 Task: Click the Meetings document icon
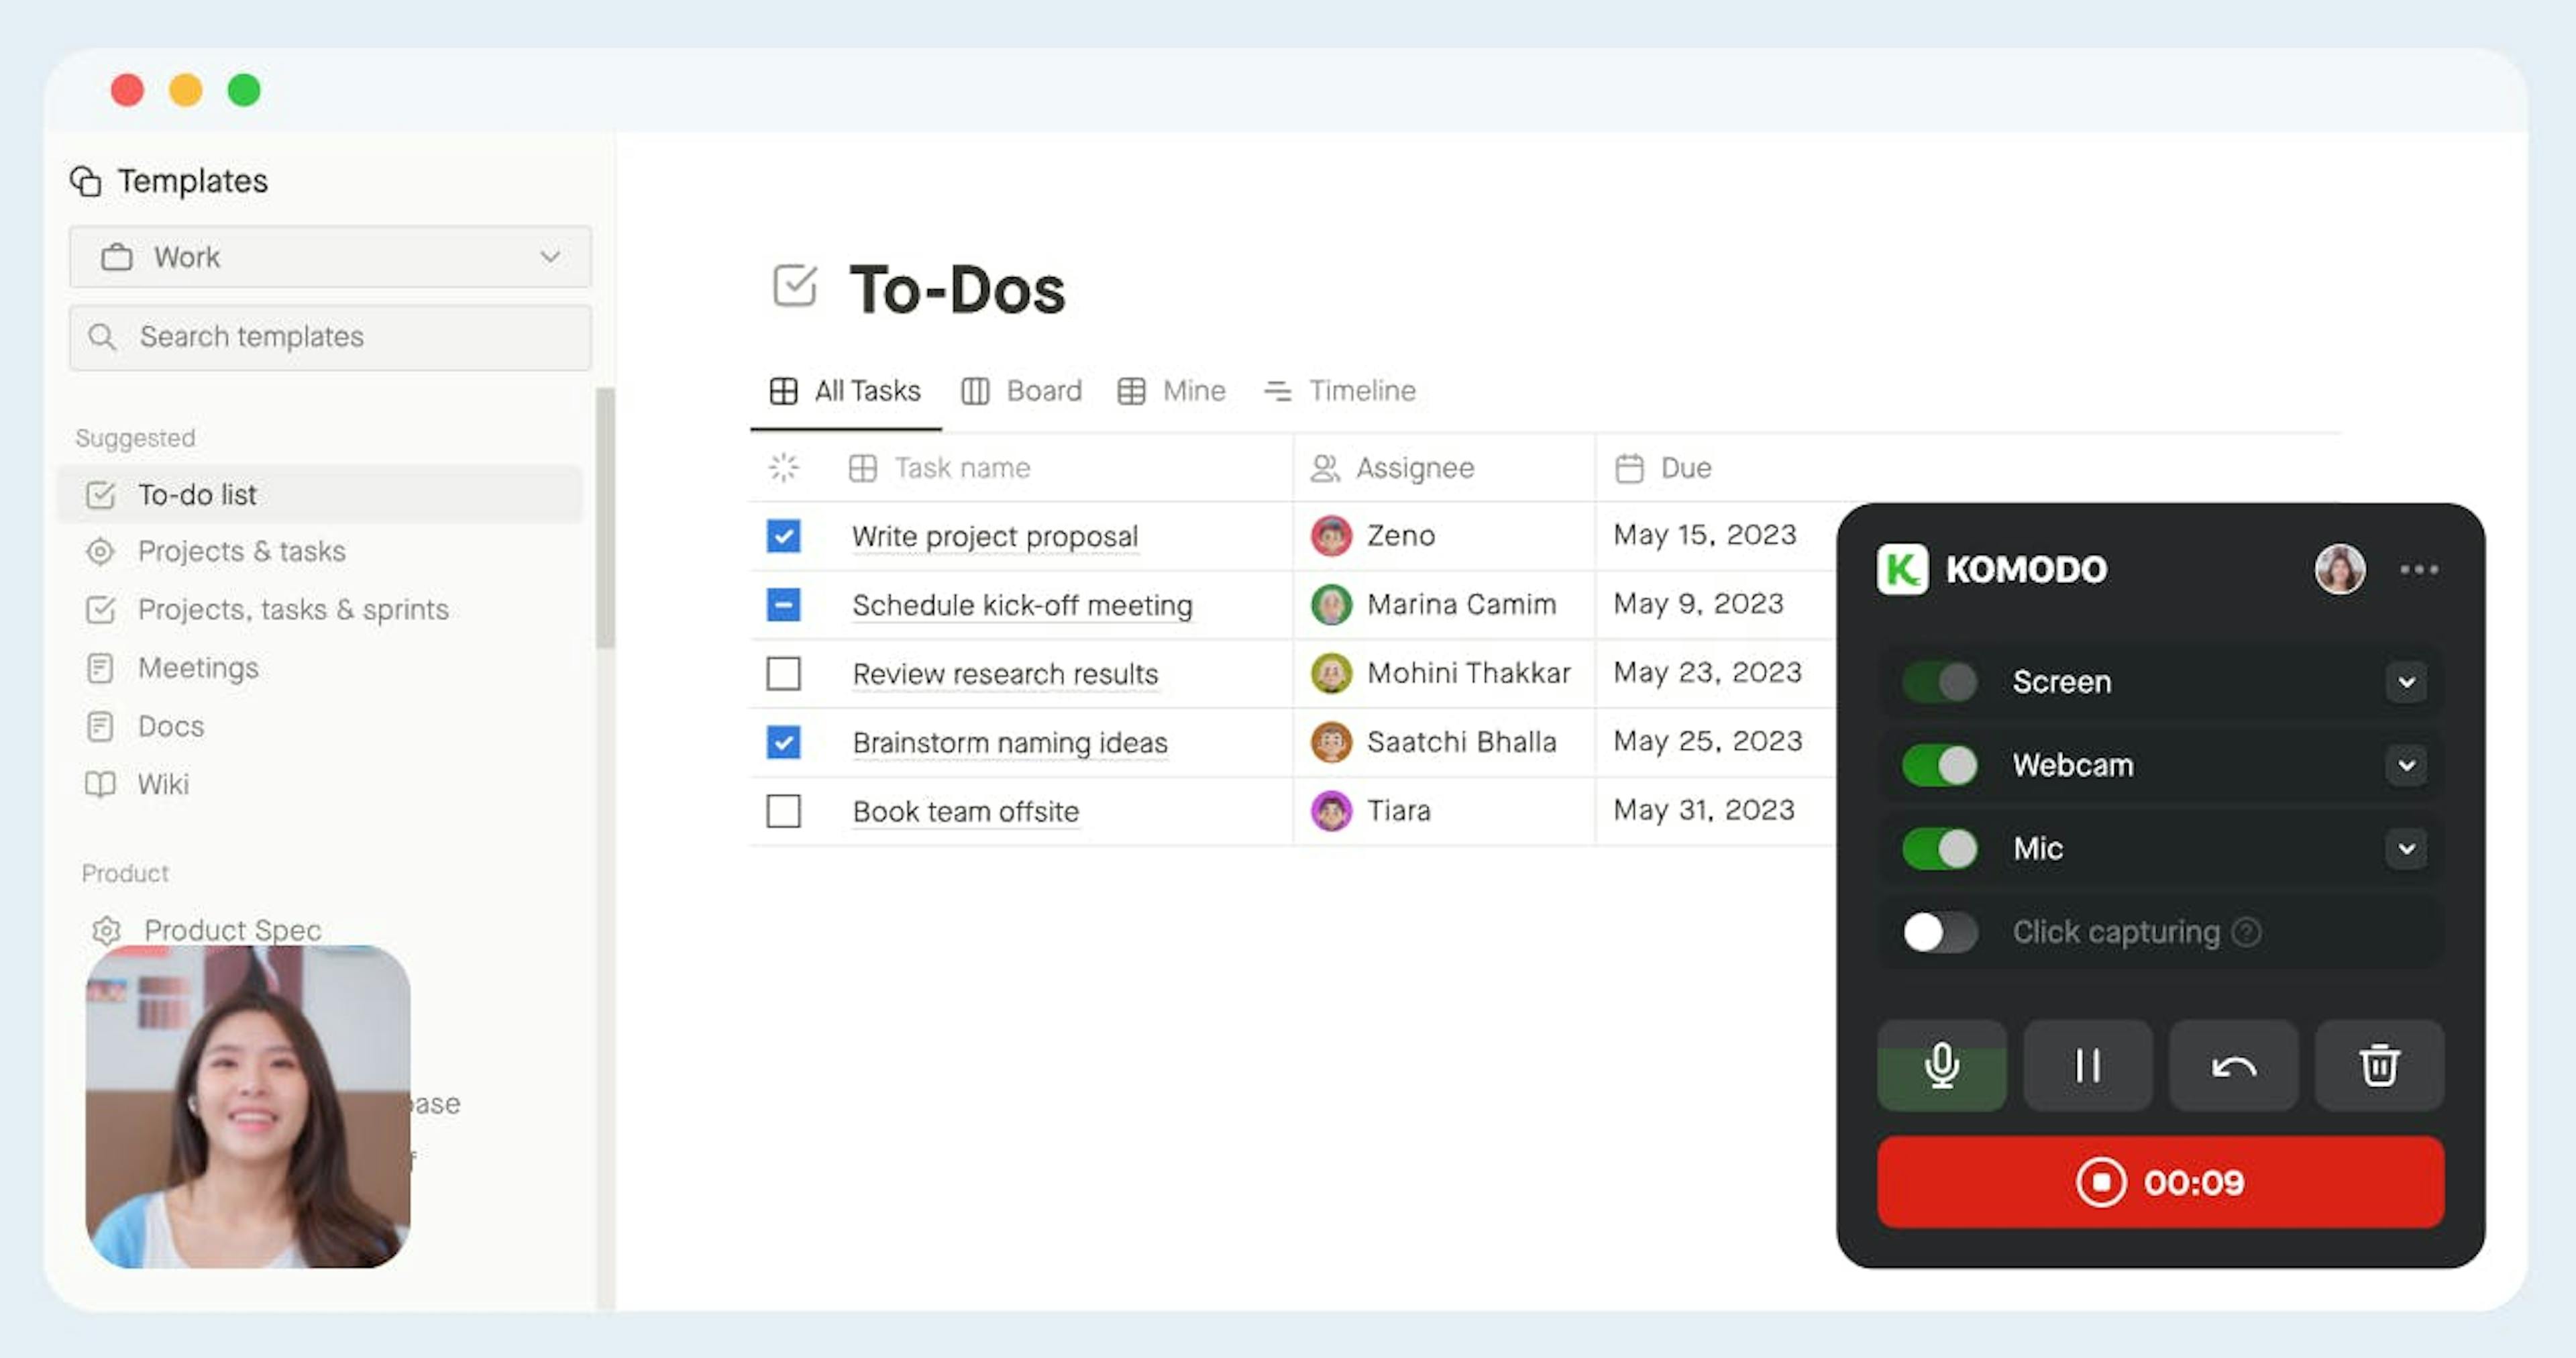tap(100, 668)
